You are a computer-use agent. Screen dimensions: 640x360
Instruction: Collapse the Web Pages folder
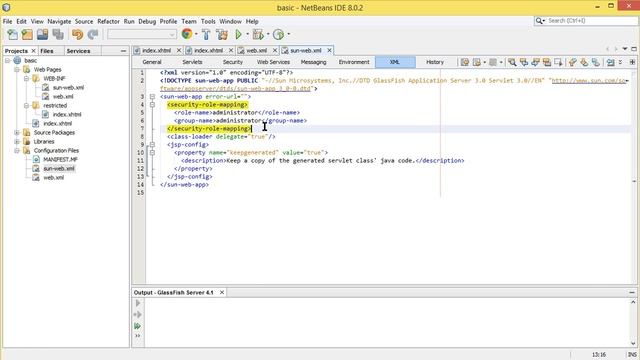pos(17,69)
